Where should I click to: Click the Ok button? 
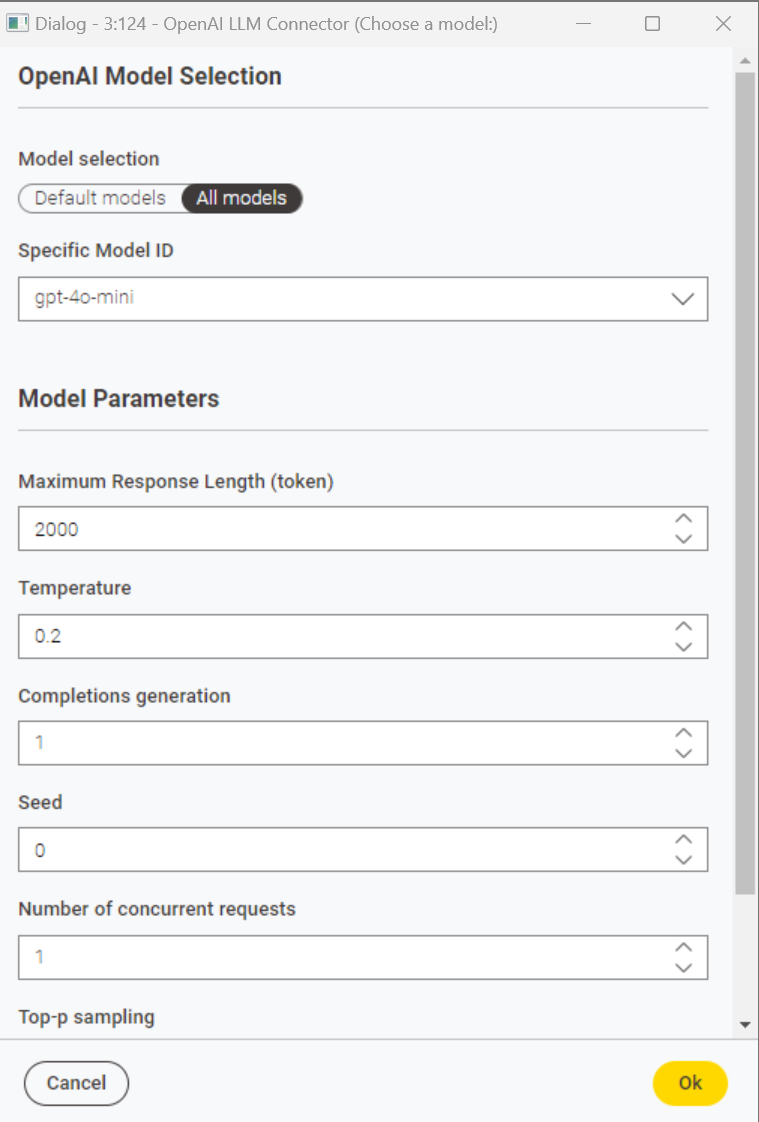tap(690, 1083)
